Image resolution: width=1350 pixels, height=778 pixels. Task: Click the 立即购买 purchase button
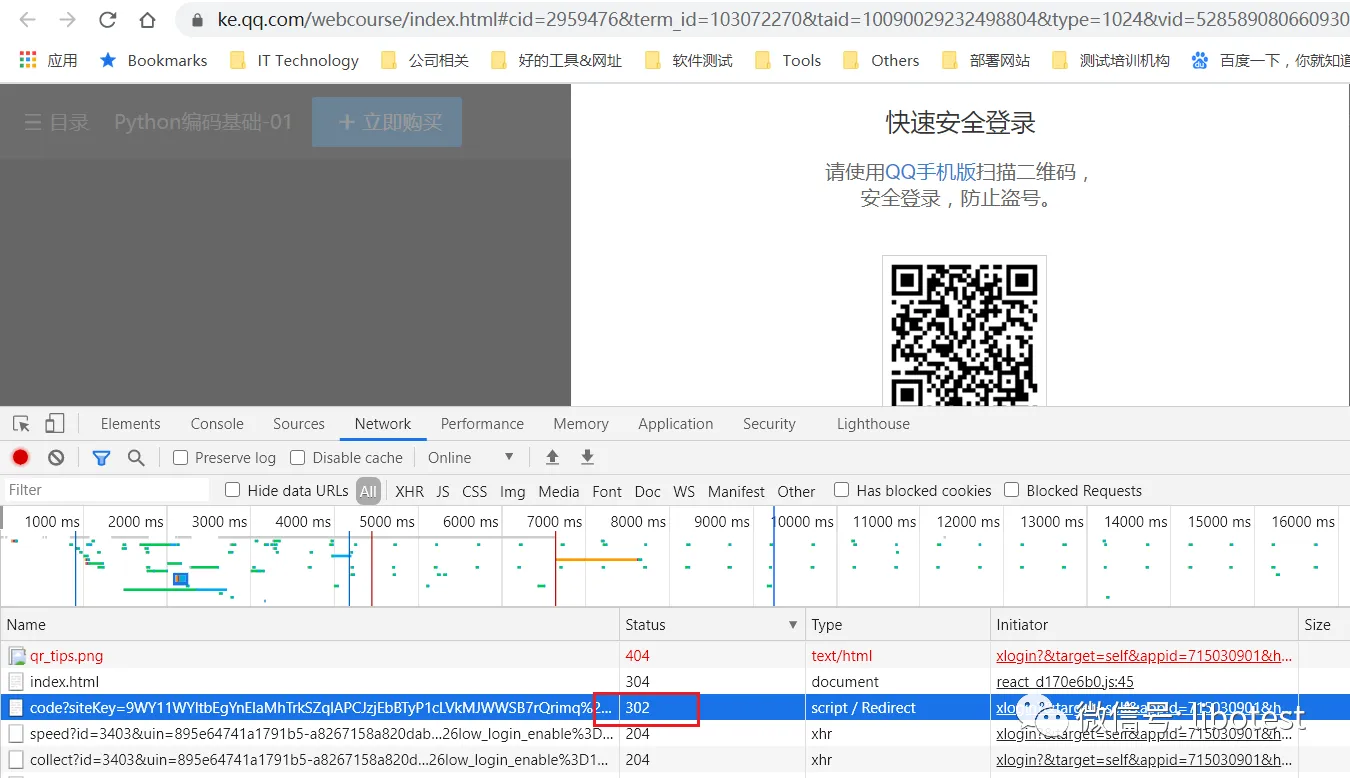point(387,121)
